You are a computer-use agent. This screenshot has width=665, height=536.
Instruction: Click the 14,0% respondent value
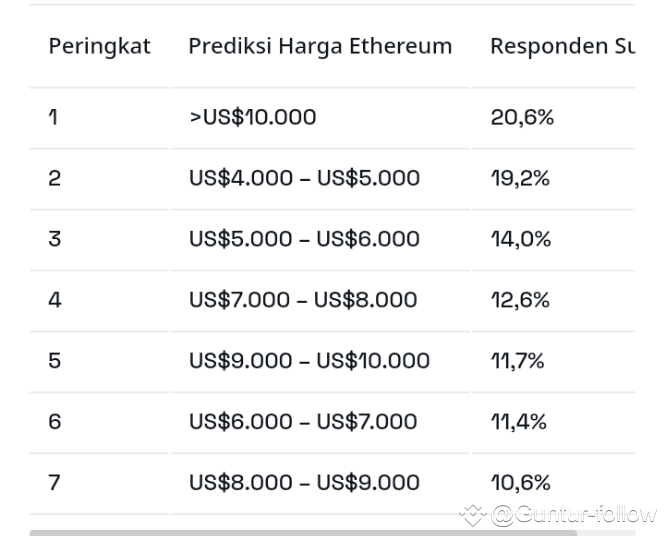pos(521,239)
